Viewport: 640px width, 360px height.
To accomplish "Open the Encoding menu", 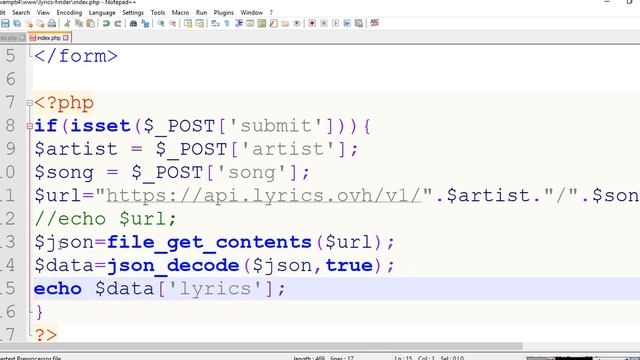I will pos(69,13).
